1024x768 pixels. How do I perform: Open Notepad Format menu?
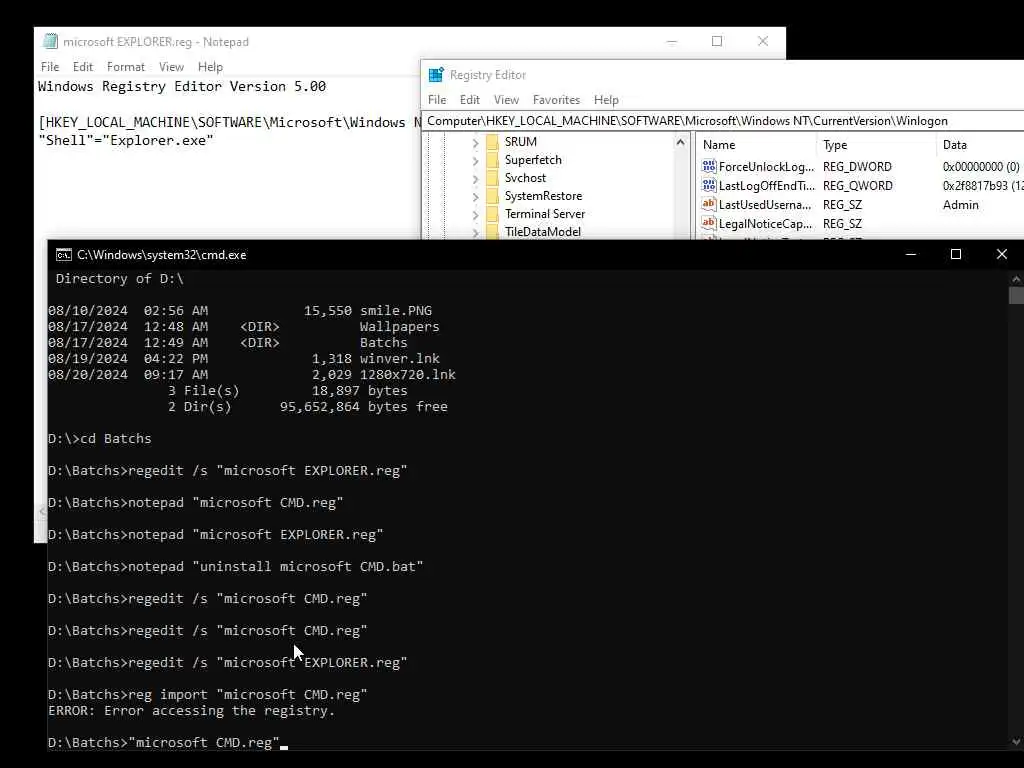point(125,67)
